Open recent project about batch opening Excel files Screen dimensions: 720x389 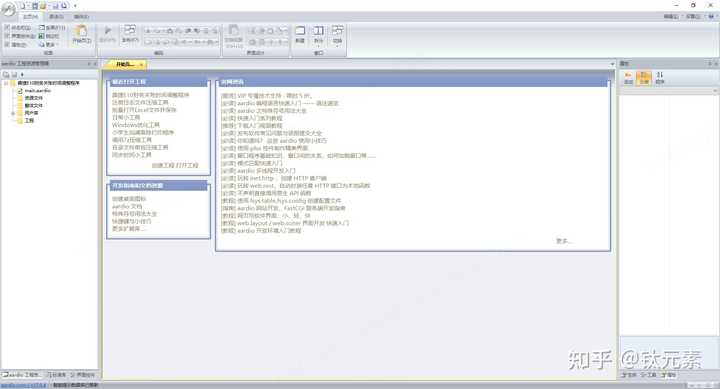pos(144,110)
